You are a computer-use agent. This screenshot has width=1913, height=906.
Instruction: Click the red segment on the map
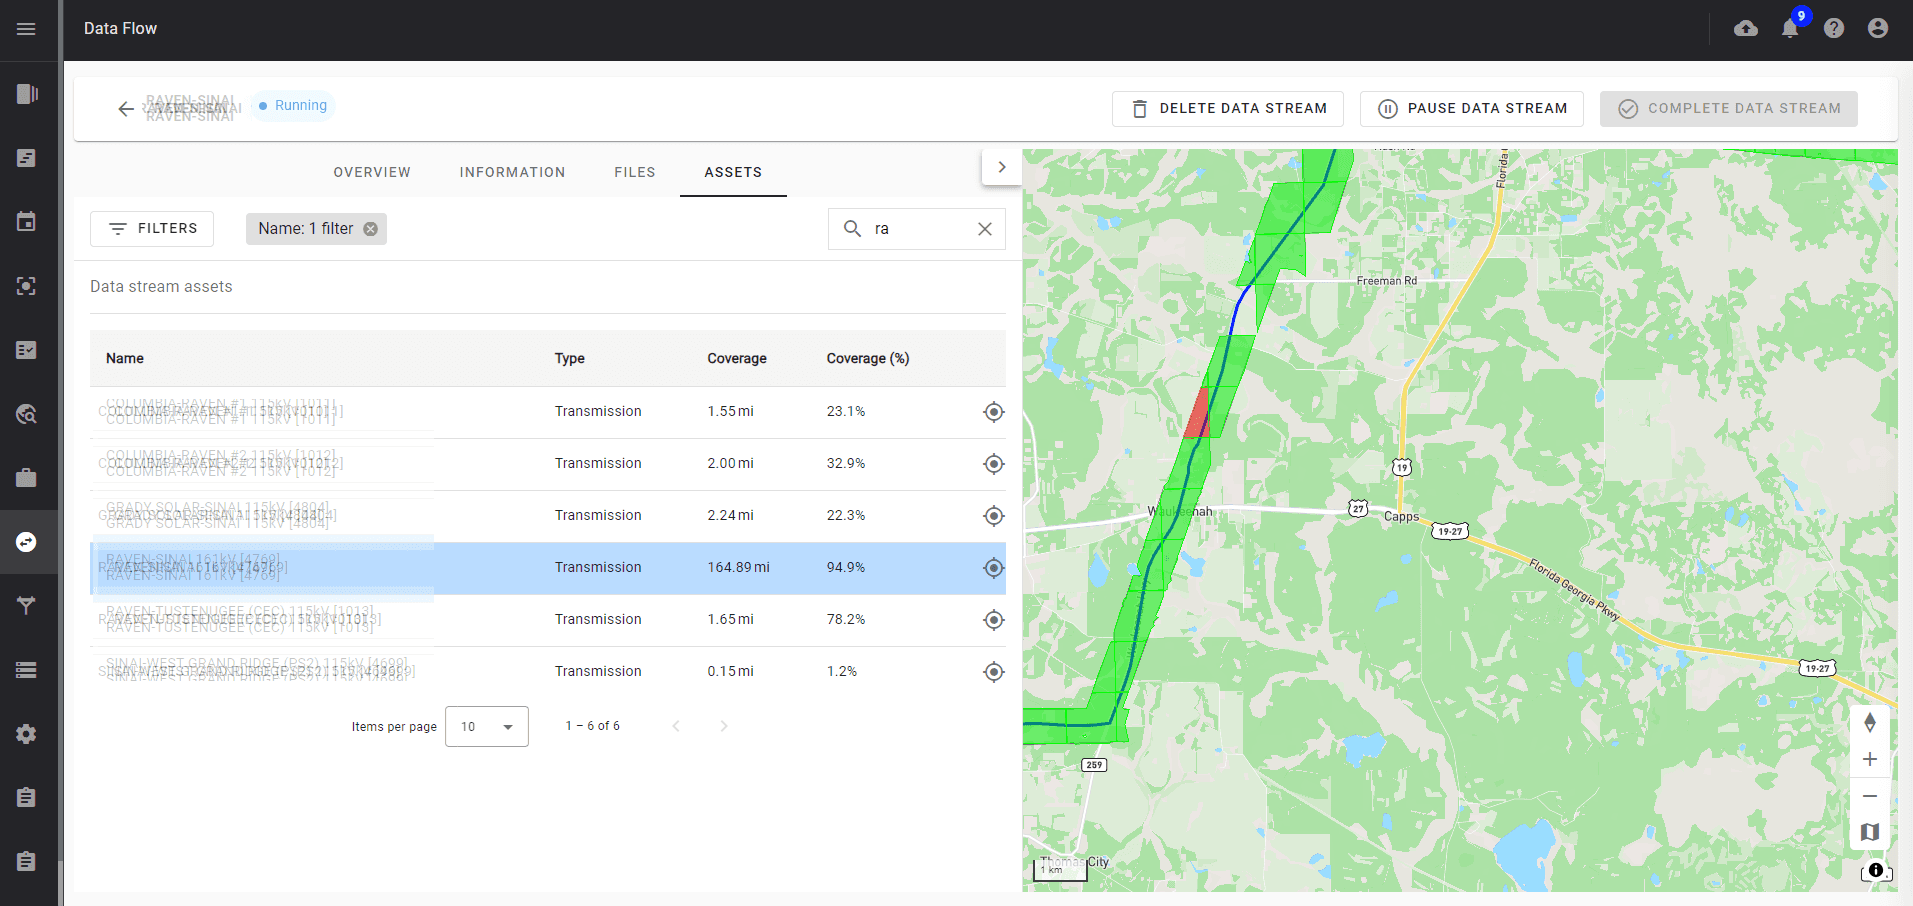1197,415
